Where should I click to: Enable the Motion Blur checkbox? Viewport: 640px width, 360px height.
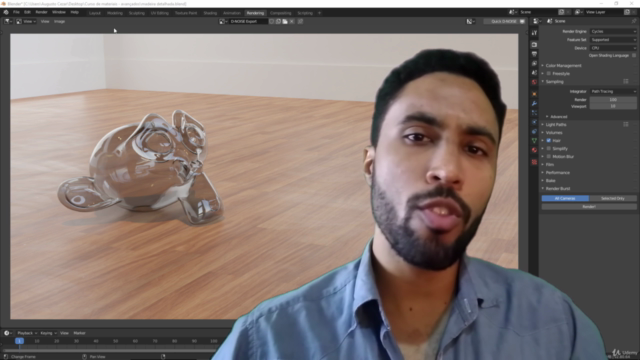pos(549,156)
